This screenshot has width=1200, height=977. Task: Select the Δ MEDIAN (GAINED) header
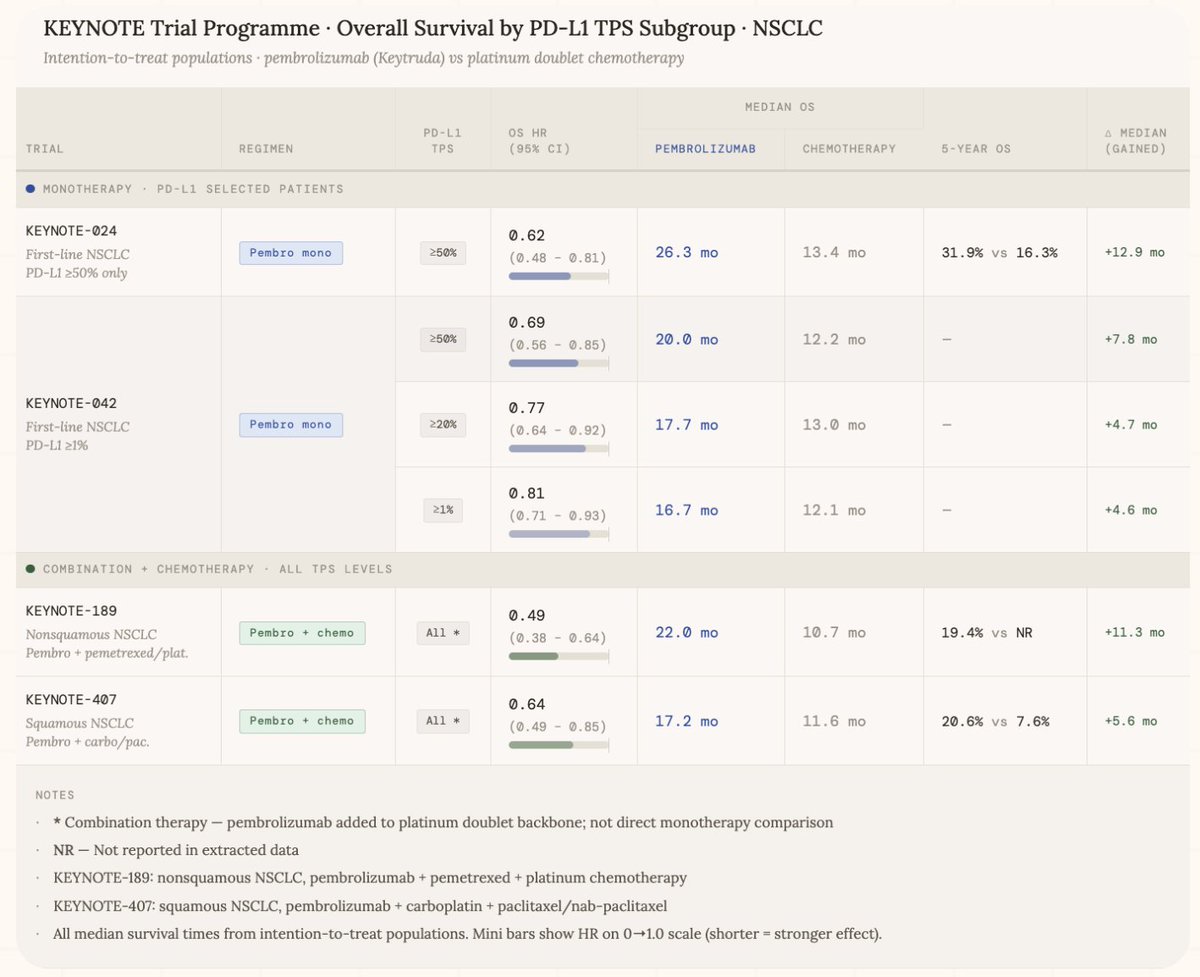click(1135, 139)
